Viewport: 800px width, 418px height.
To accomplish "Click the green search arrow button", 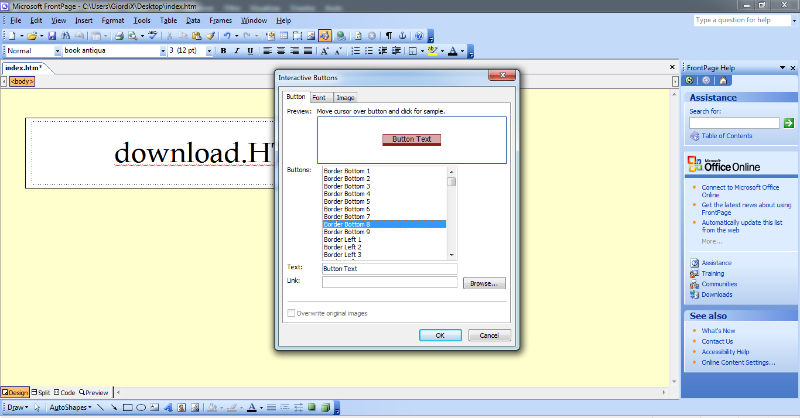I will pos(788,123).
